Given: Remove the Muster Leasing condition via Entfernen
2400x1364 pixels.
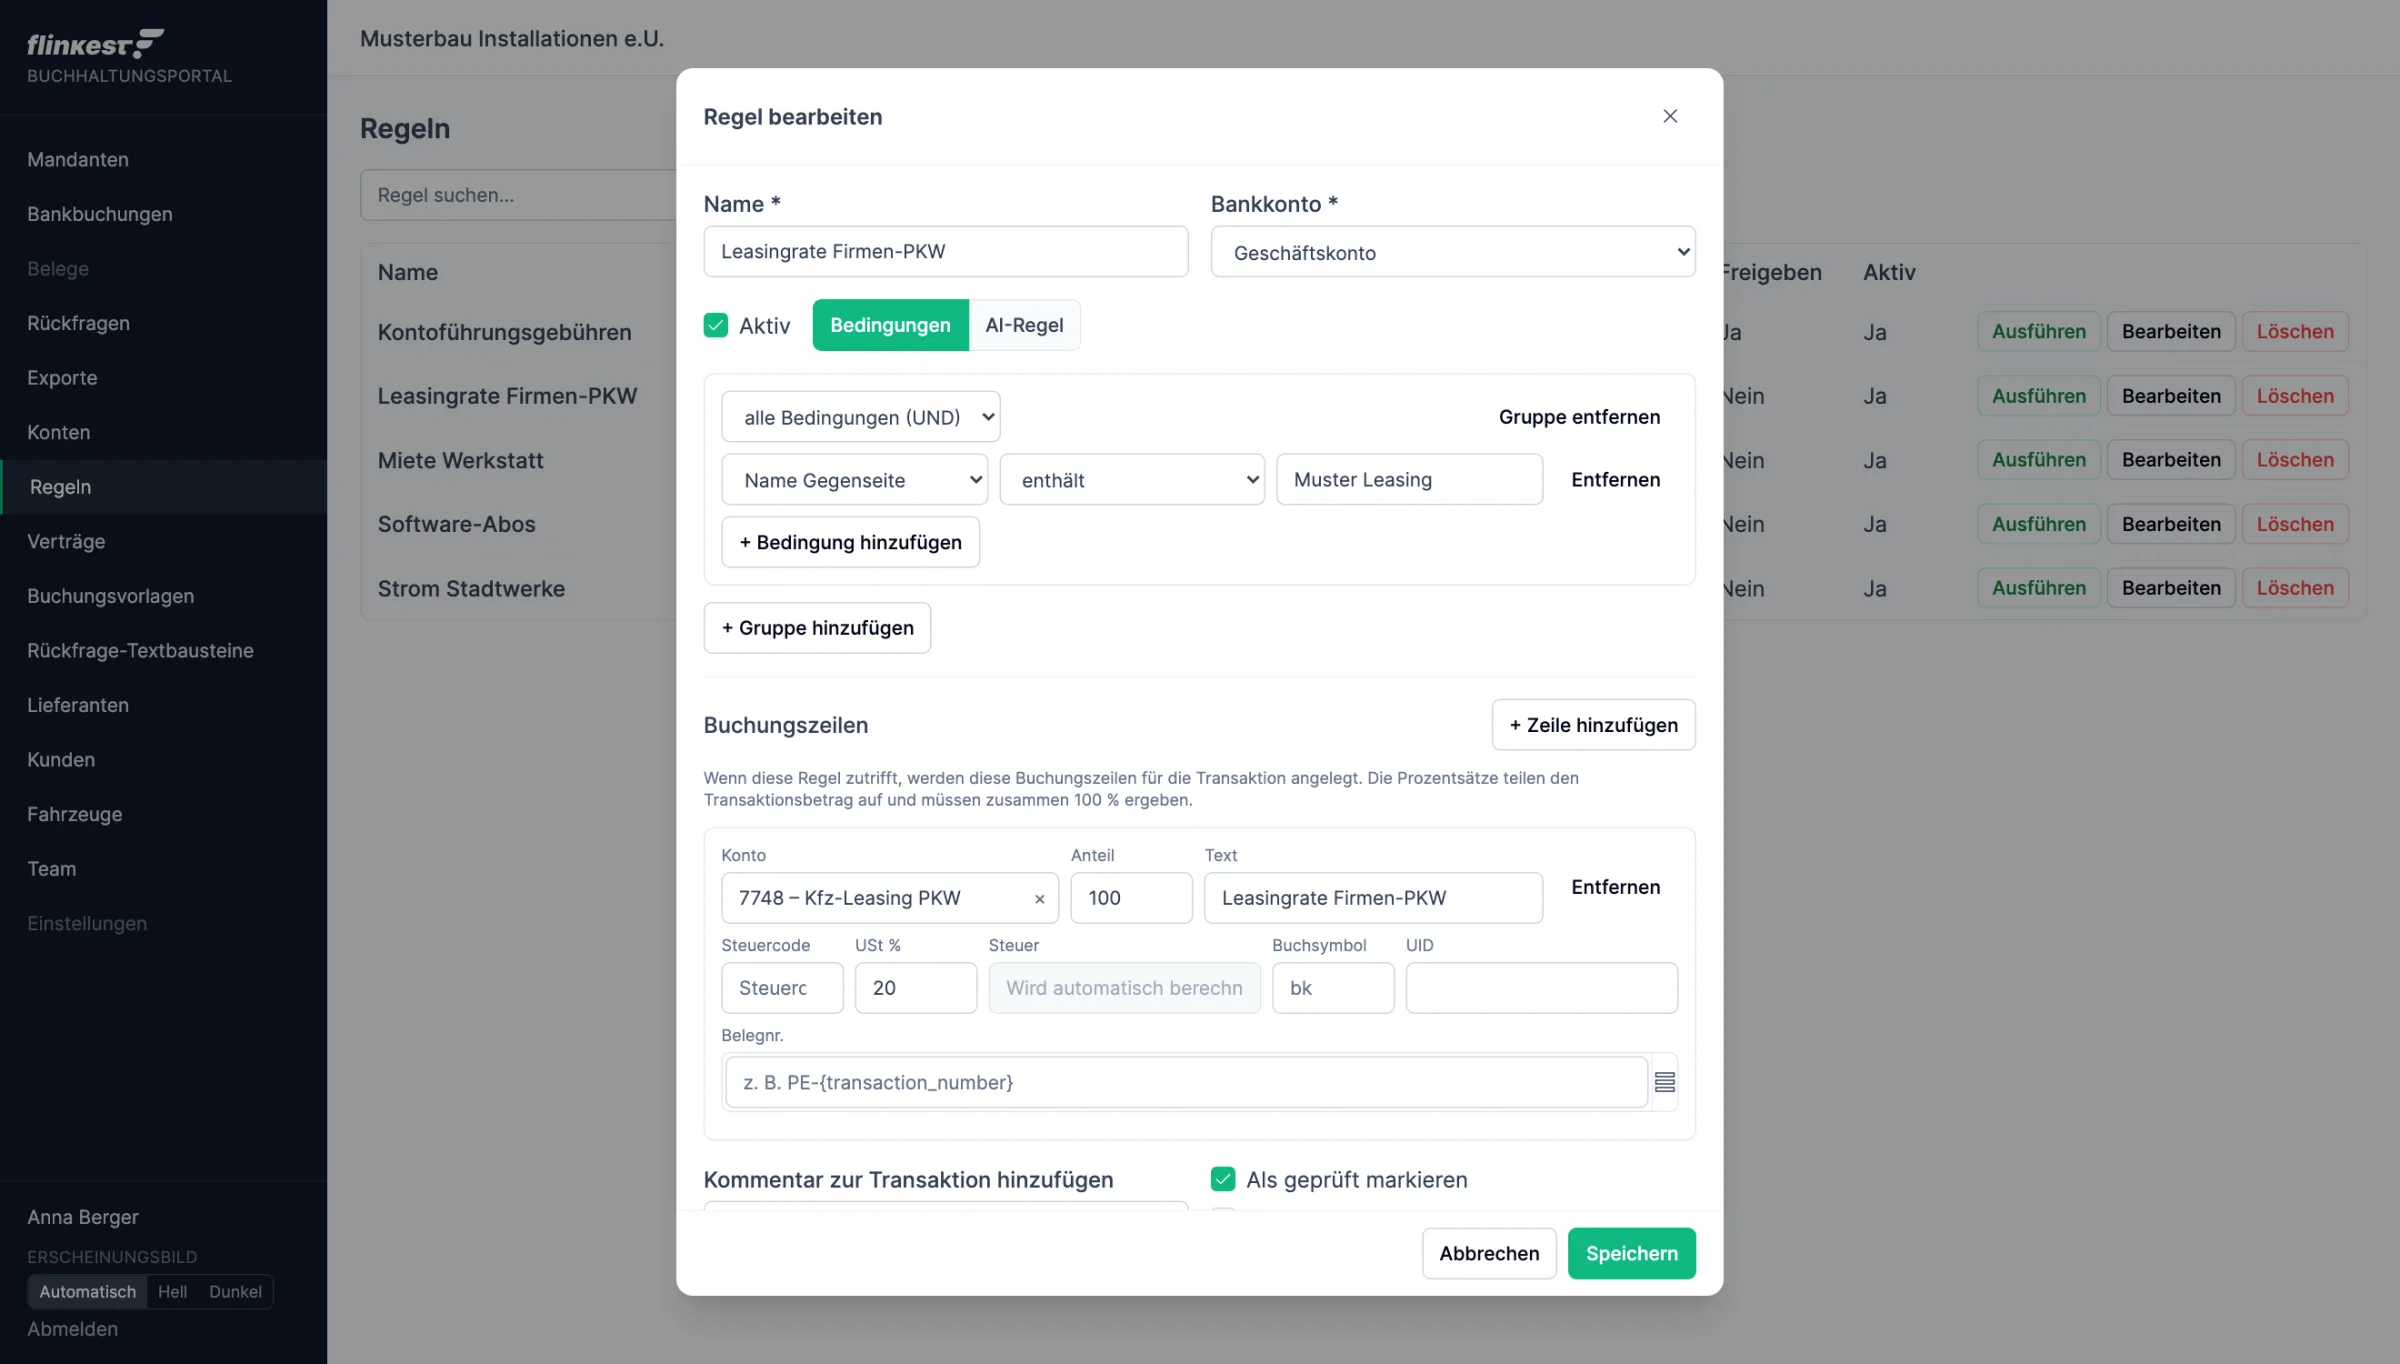Looking at the screenshot, I should [1615, 479].
